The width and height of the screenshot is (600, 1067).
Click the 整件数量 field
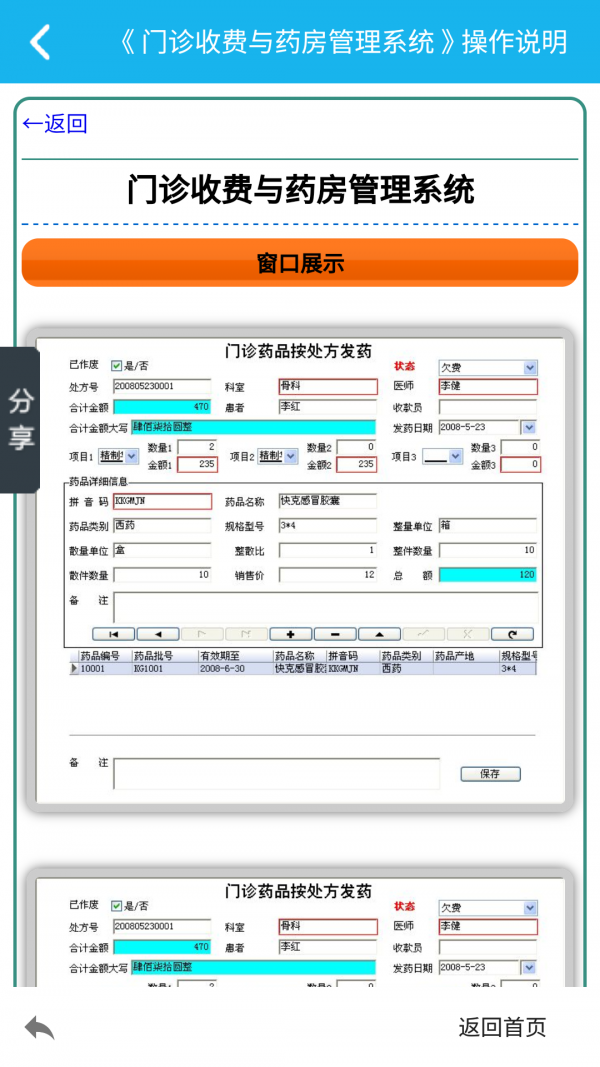coord(488,550)
